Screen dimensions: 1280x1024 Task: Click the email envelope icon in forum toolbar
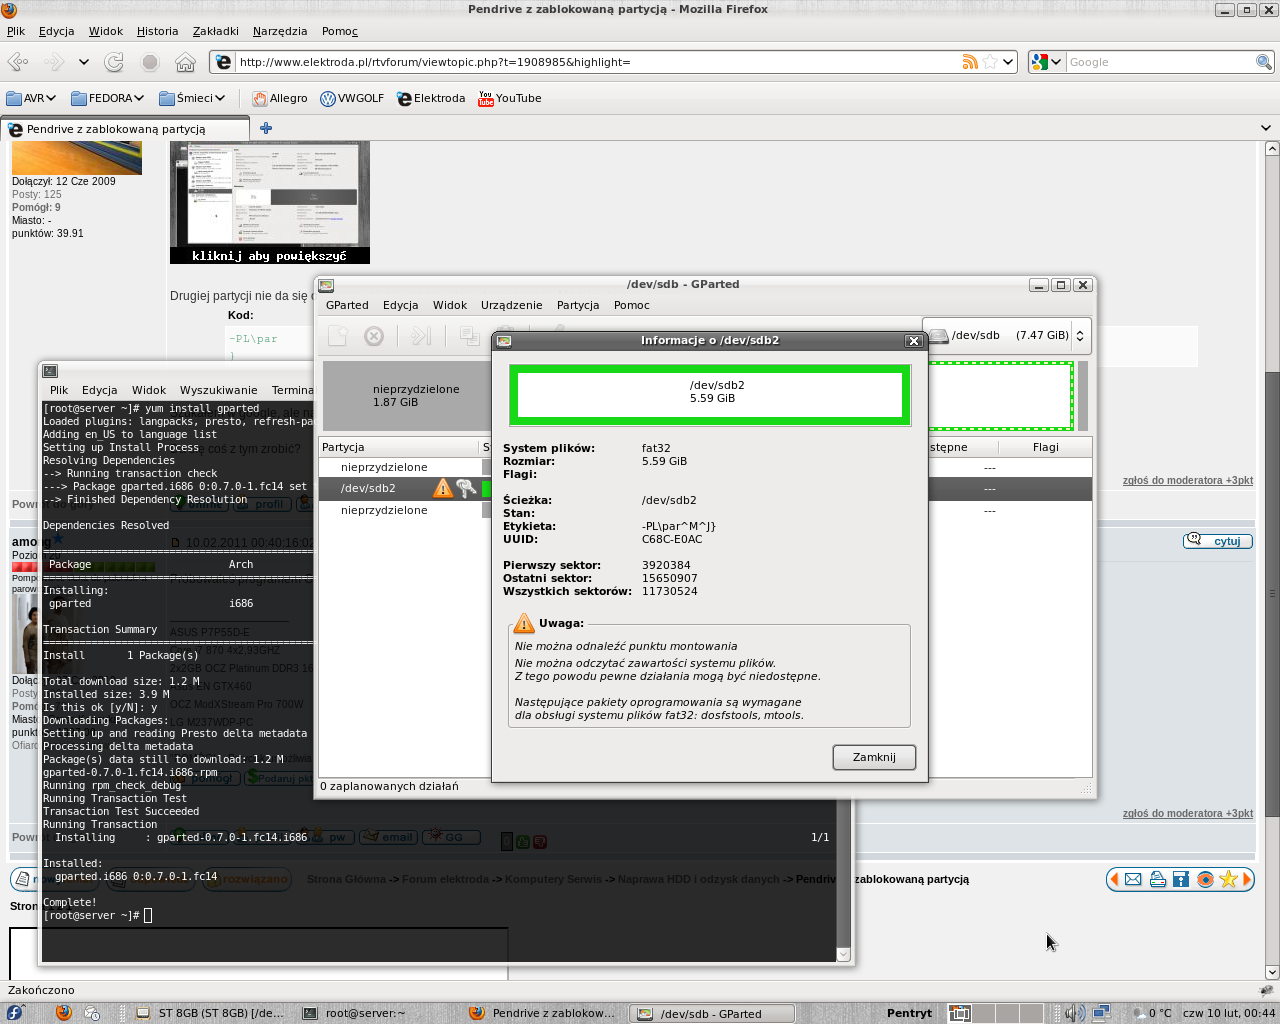[1133, 879]
